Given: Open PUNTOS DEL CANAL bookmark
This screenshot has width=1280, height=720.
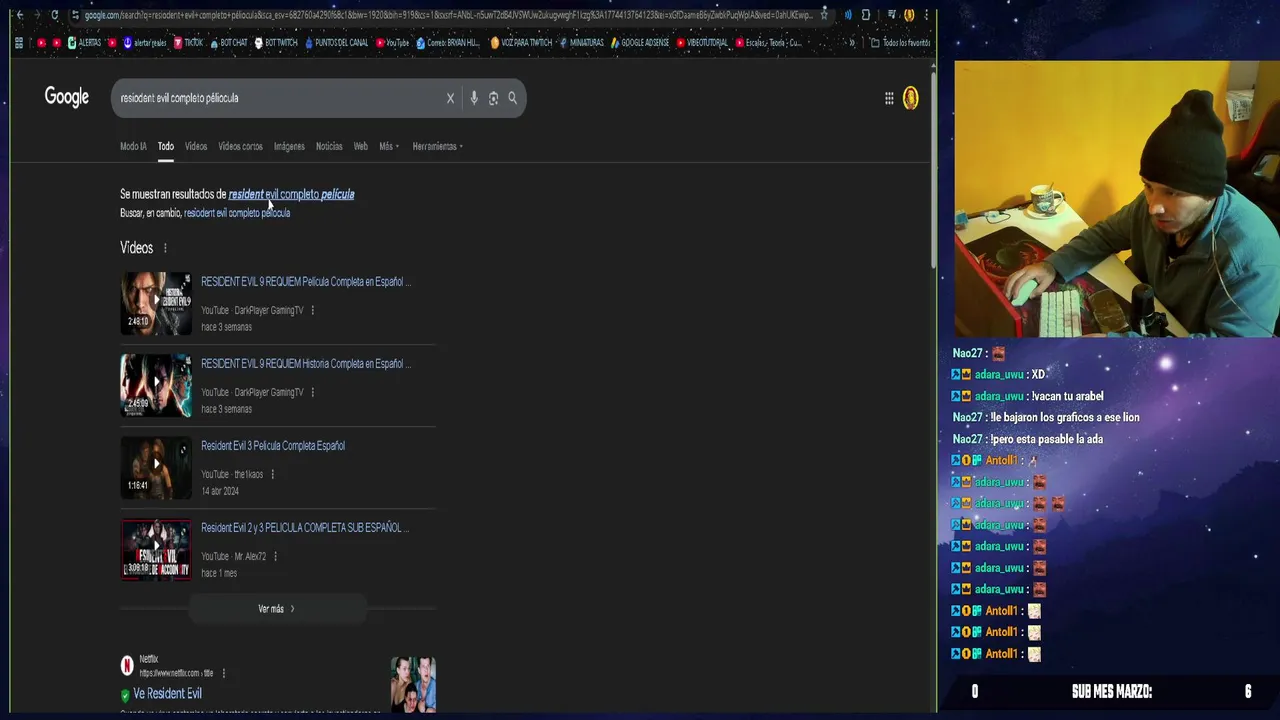Looking at the screenshot, I should [337, 43].
